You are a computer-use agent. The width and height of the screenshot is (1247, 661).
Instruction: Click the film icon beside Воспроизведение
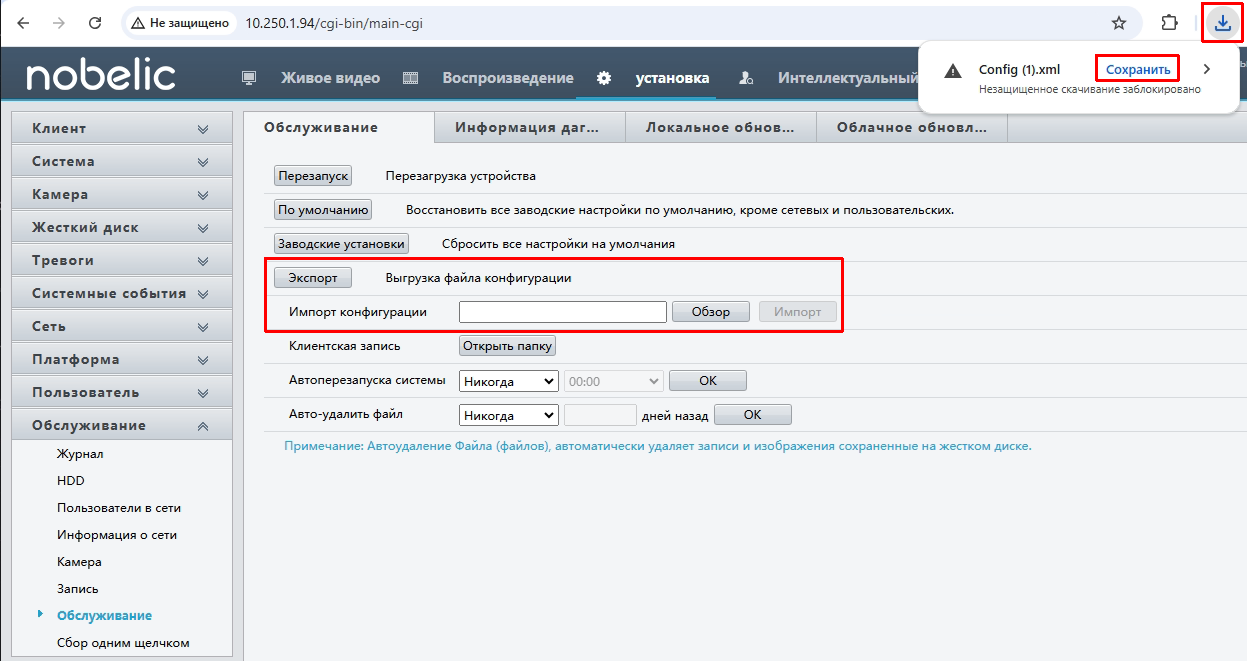tap(410, 78)
